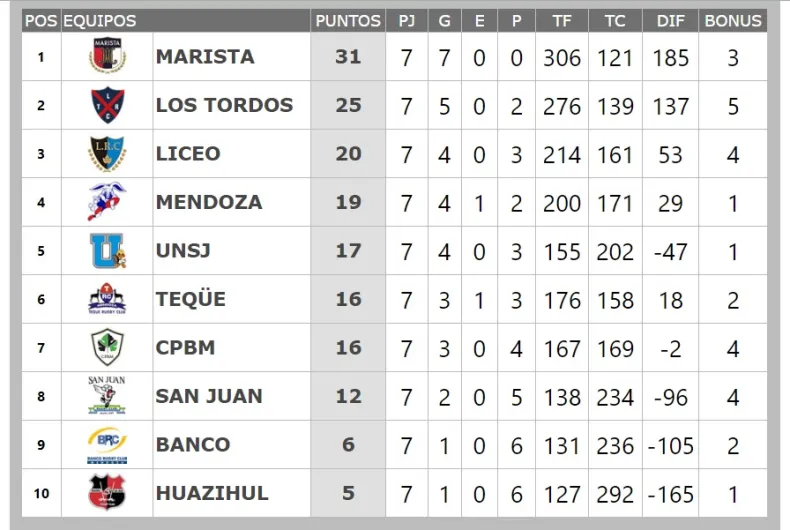Viewport: 790px width, 530px height.
Task: Click the Marista team crest logo
Action: [x=107, y=57]
